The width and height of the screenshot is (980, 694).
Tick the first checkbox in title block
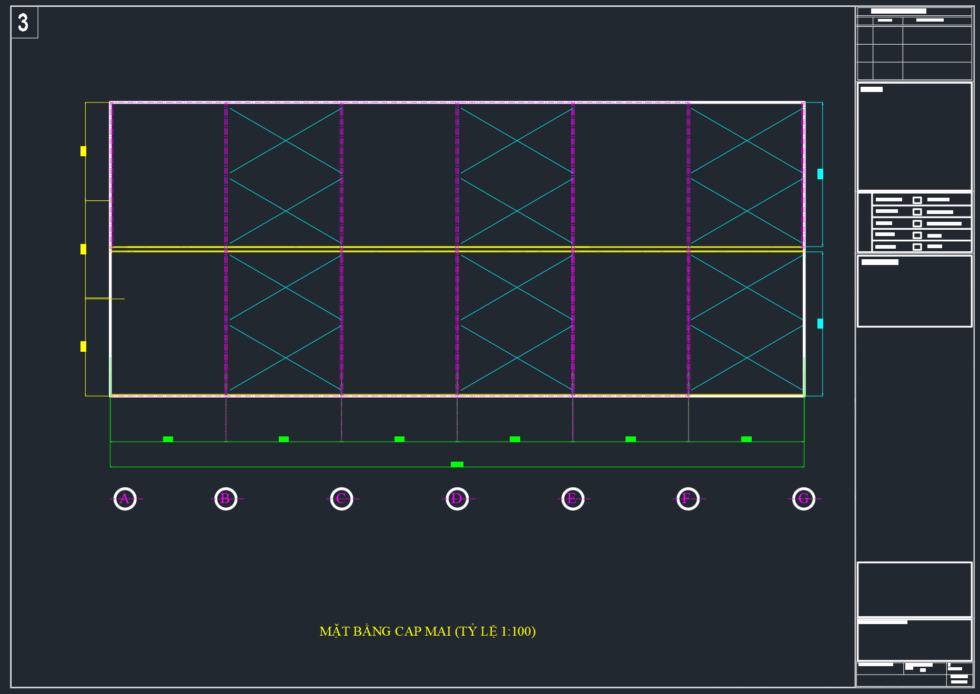[917, 200]
